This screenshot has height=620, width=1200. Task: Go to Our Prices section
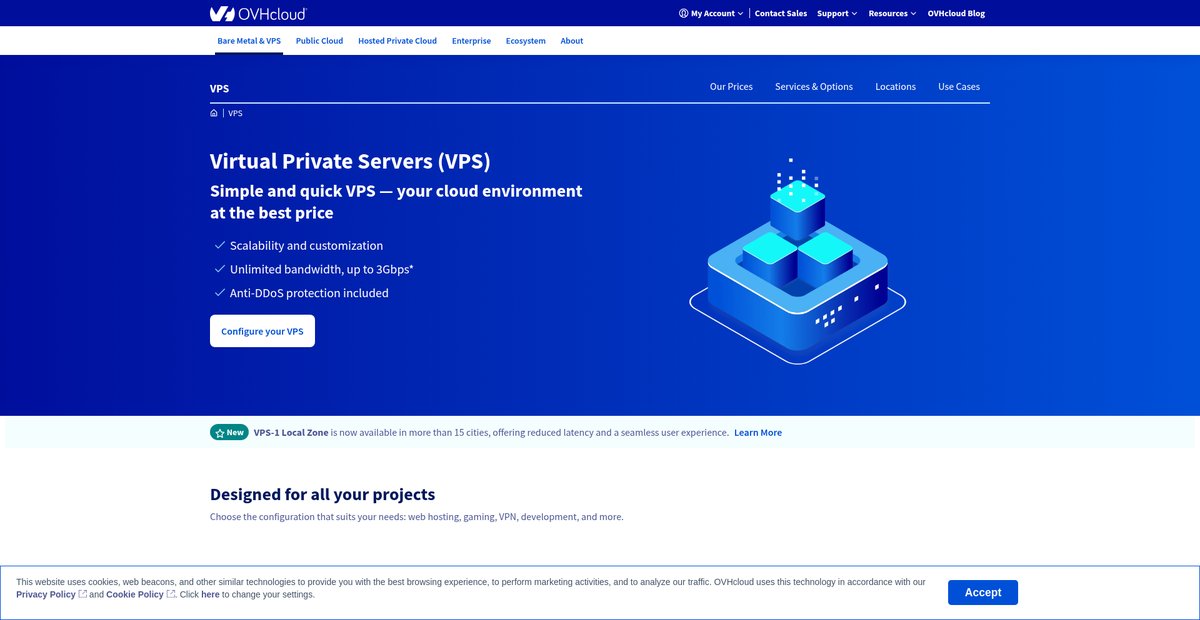pyautogui.click(x=731, y=87)
